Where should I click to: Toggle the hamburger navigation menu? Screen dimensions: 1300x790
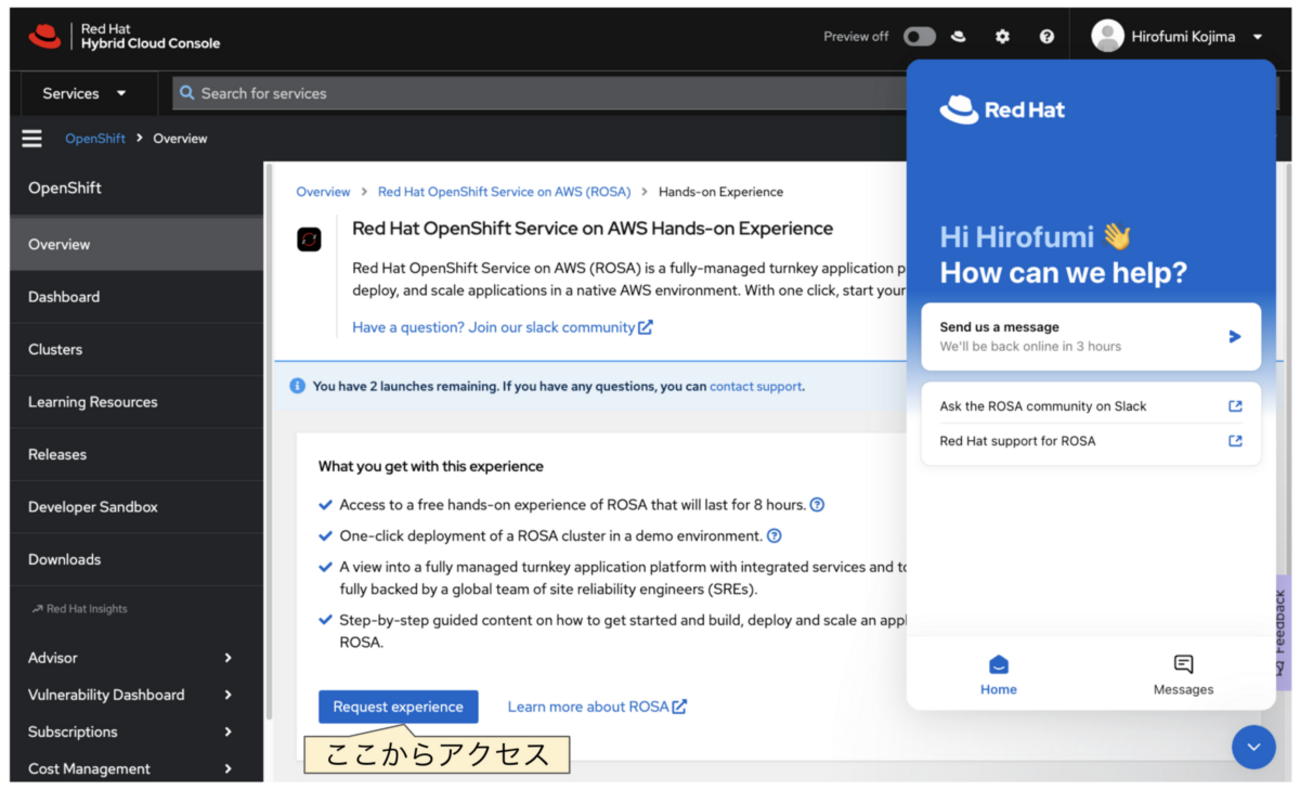coord(32,138)
